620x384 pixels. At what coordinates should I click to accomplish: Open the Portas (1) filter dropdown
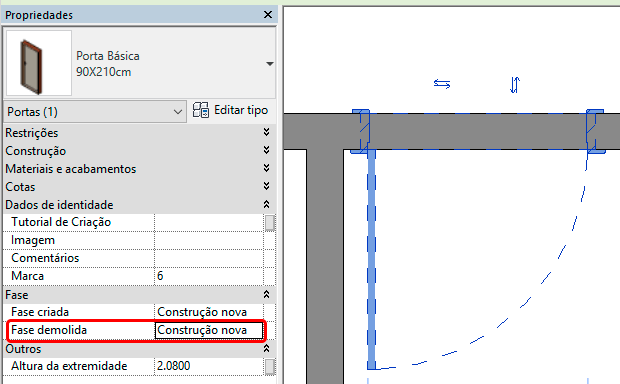point(95,112)
